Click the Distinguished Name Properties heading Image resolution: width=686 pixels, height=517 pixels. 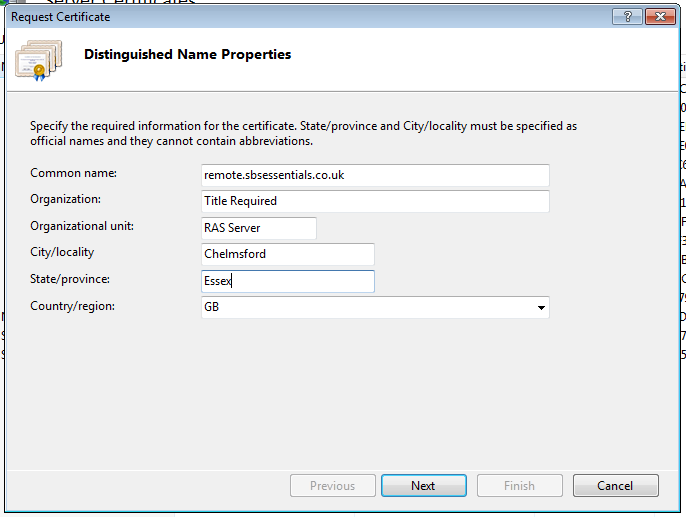point(188,55)
